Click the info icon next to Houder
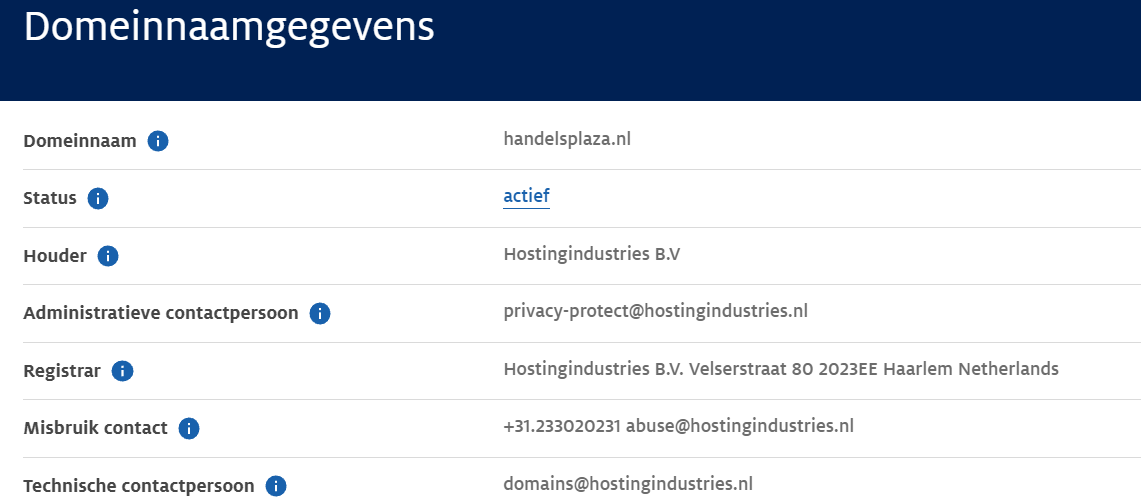The image size is (1141, 499). click(x=108, y=256)
